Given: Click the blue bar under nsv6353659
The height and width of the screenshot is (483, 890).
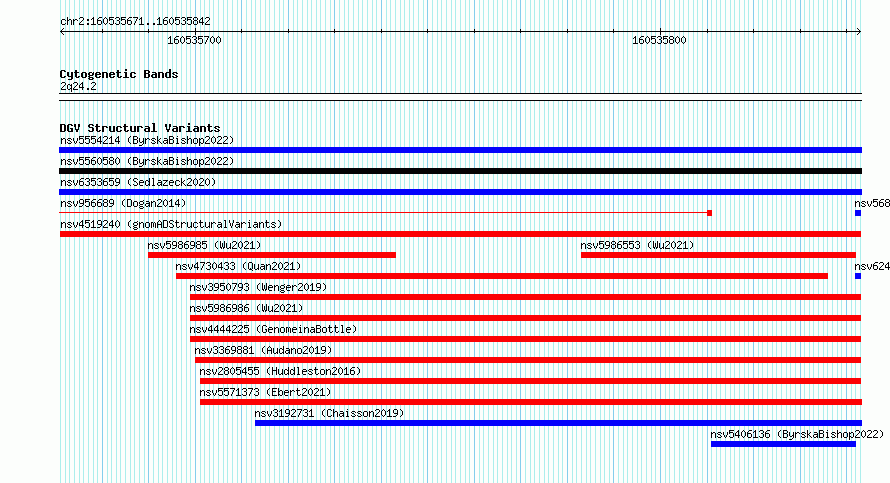Looking at the screenshot, I should [x=460, y=192].
